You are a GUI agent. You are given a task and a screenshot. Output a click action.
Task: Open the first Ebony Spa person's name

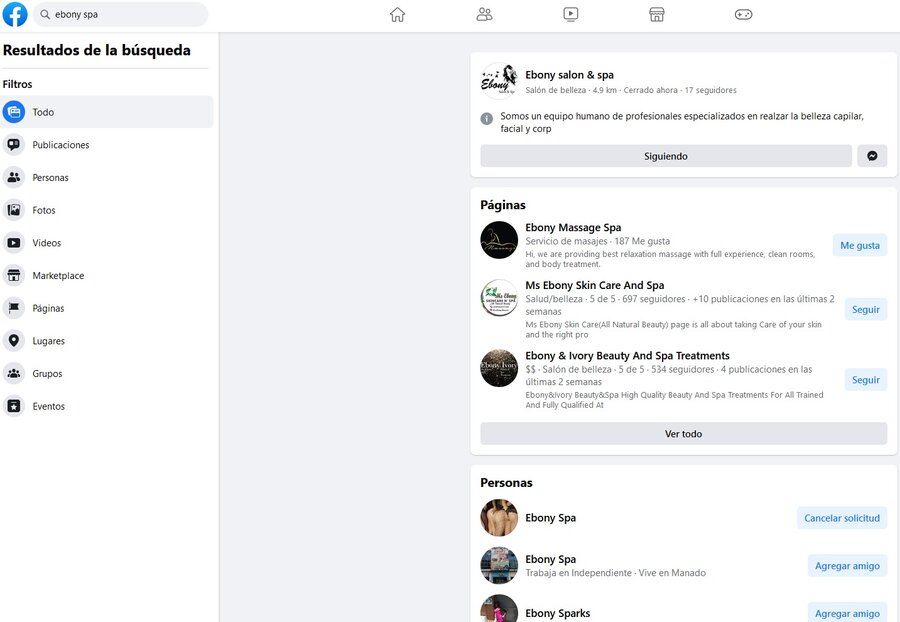point(550,518)
